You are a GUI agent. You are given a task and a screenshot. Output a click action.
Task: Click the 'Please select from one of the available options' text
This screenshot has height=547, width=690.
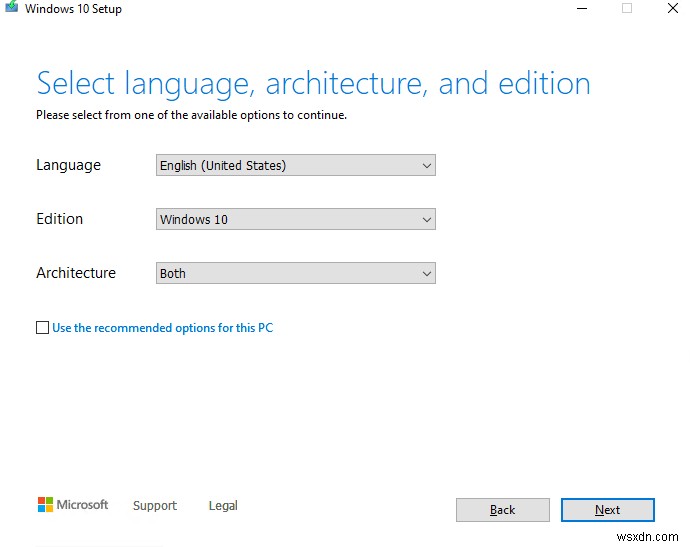click(x=191, y=115)
